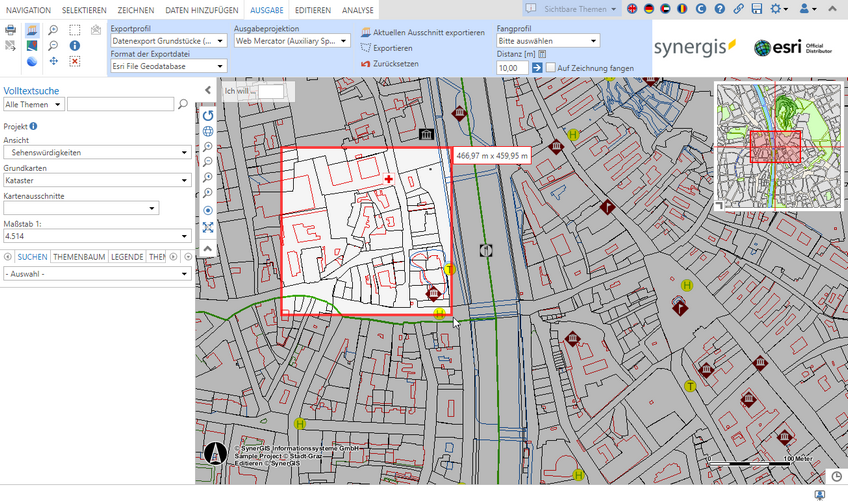The image size is (848, 502).
Task: Click the circular arrow refresh icon on map toolbar
Action: coord(208,116)
